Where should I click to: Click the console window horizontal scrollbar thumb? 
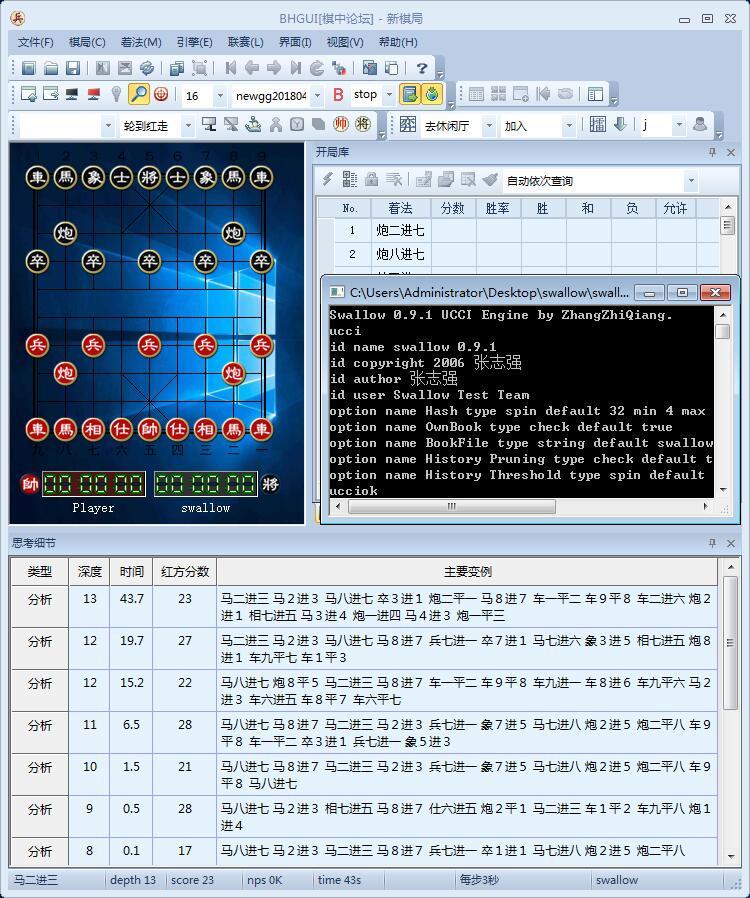tap(451, 506)
